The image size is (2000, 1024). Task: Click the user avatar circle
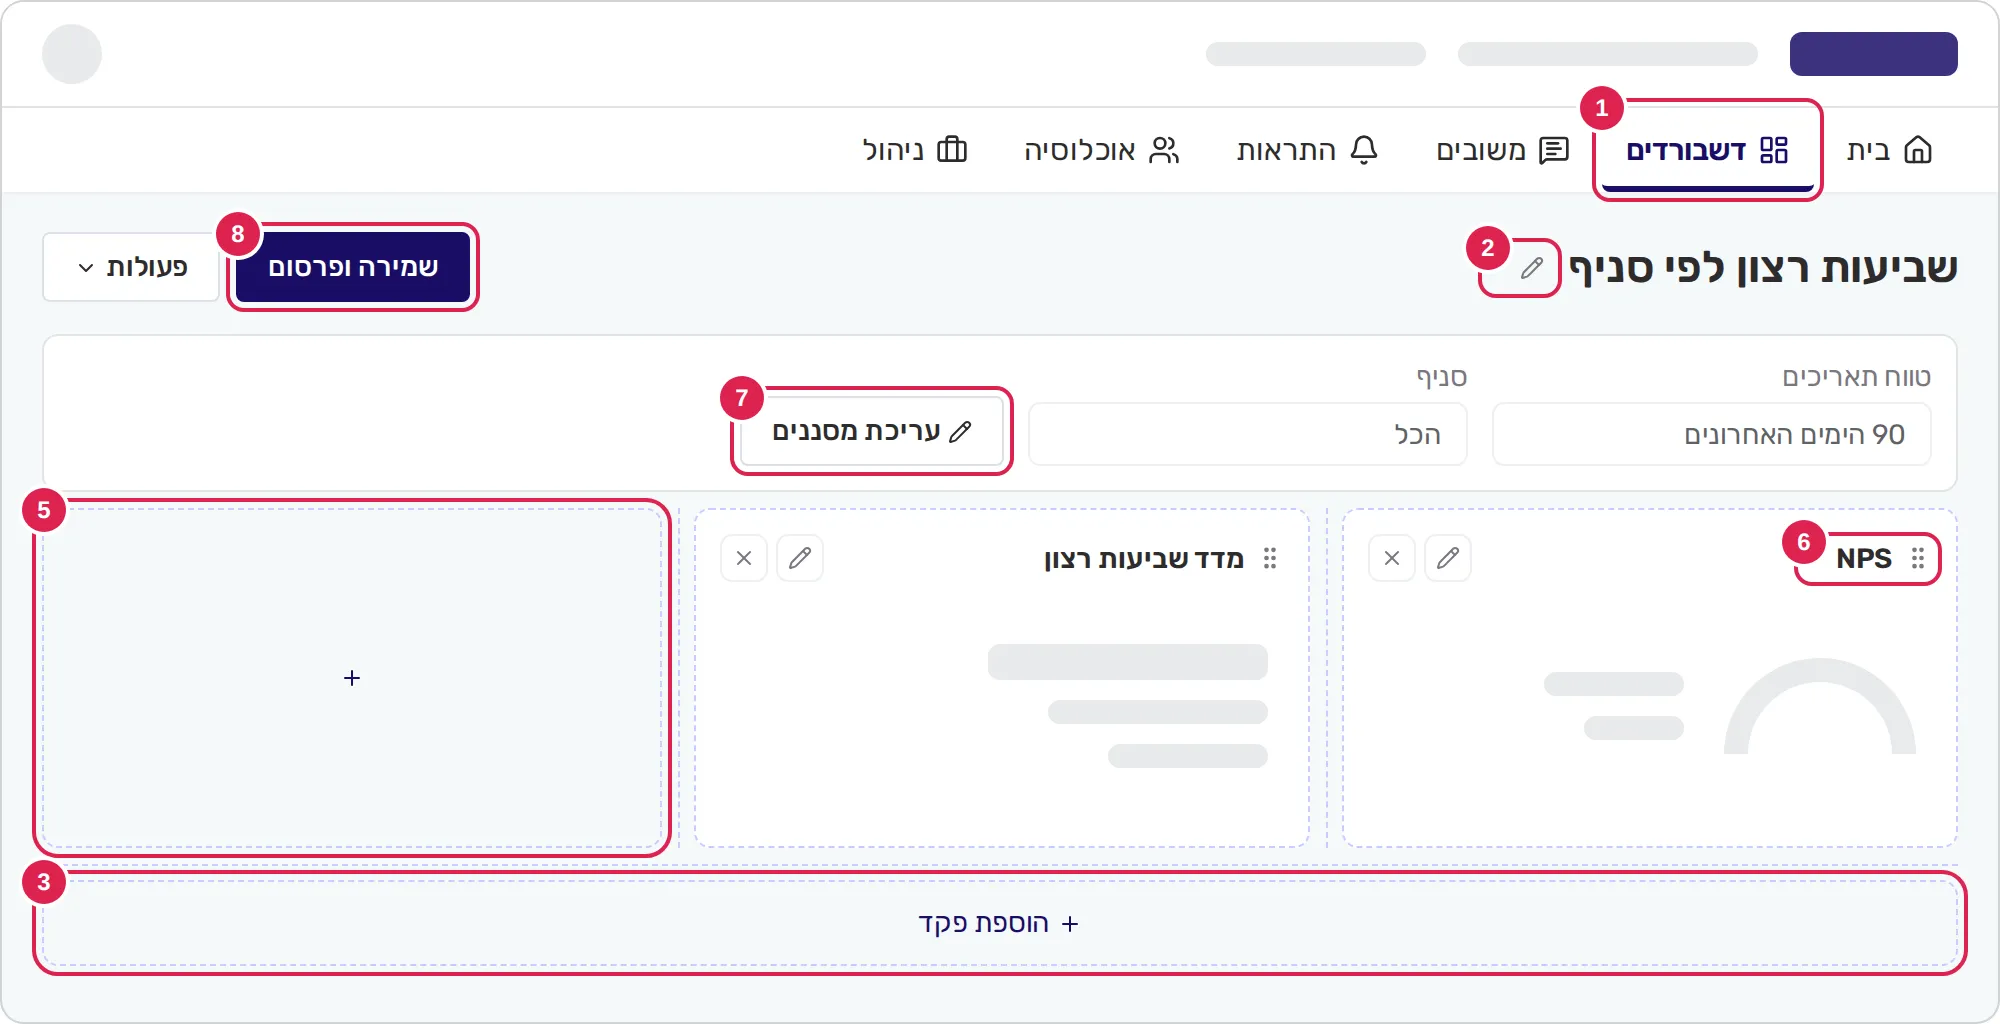[72, 54]
